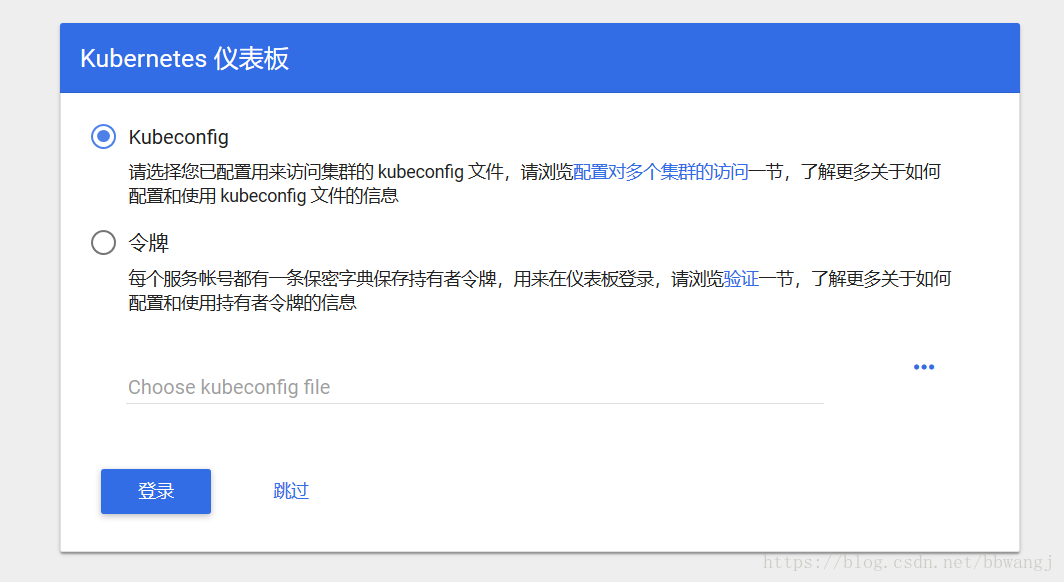Click the Choose kubeconfig file field
The width and height of the screenshot is (1064, 582).
tap(475, 387)
